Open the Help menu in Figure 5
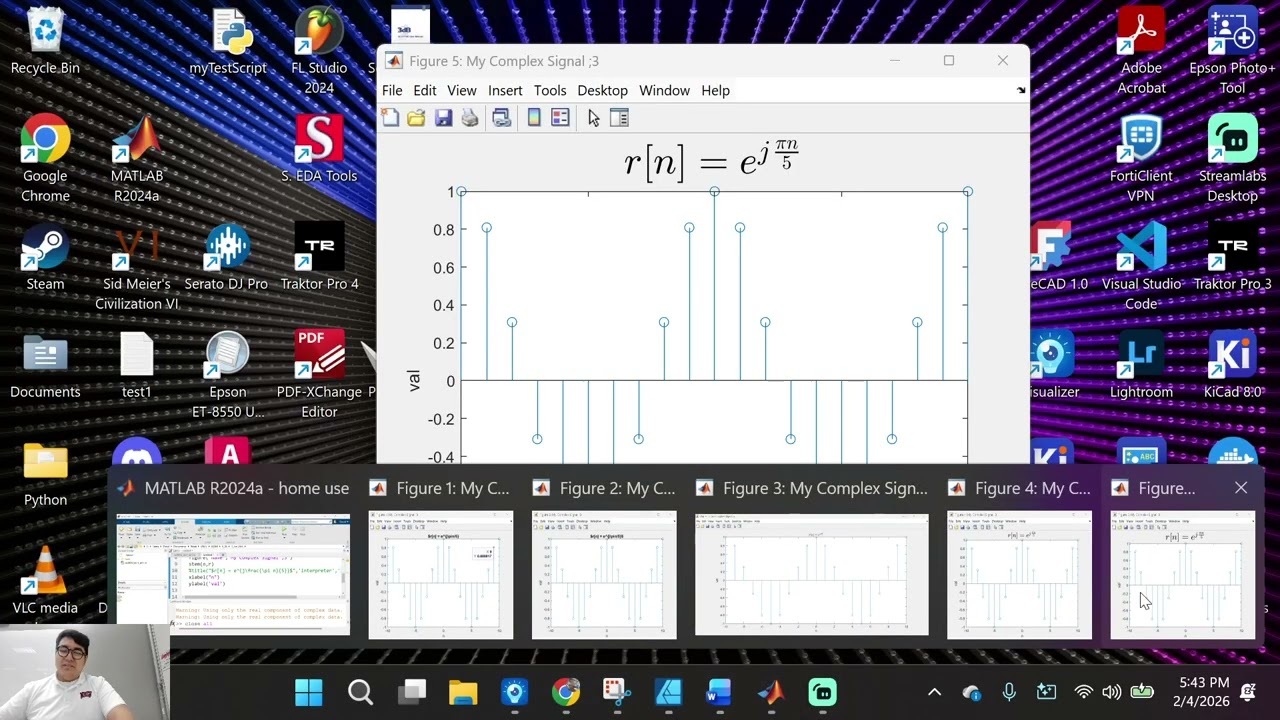1280x720 pixels. pos(715,90)
